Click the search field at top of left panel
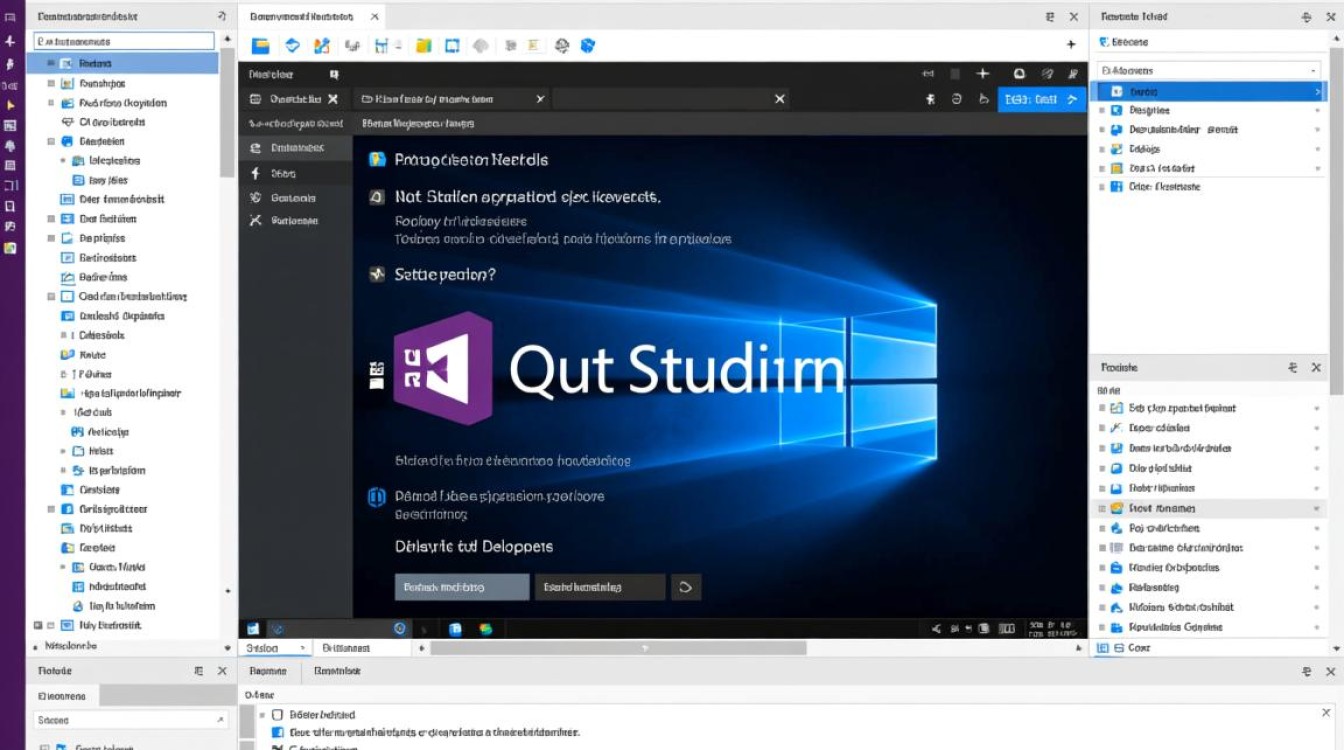 pyautogui.click(x=124, y=42)
